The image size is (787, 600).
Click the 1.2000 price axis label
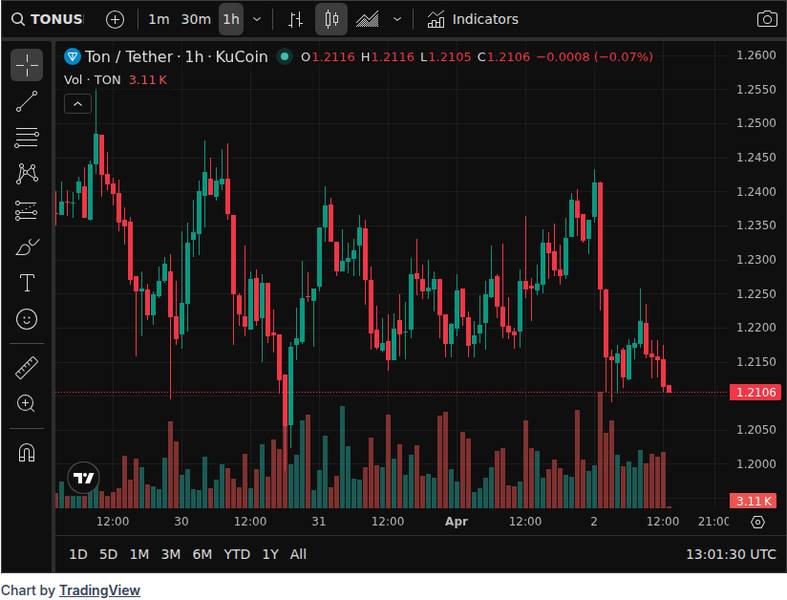pos(756,464)
